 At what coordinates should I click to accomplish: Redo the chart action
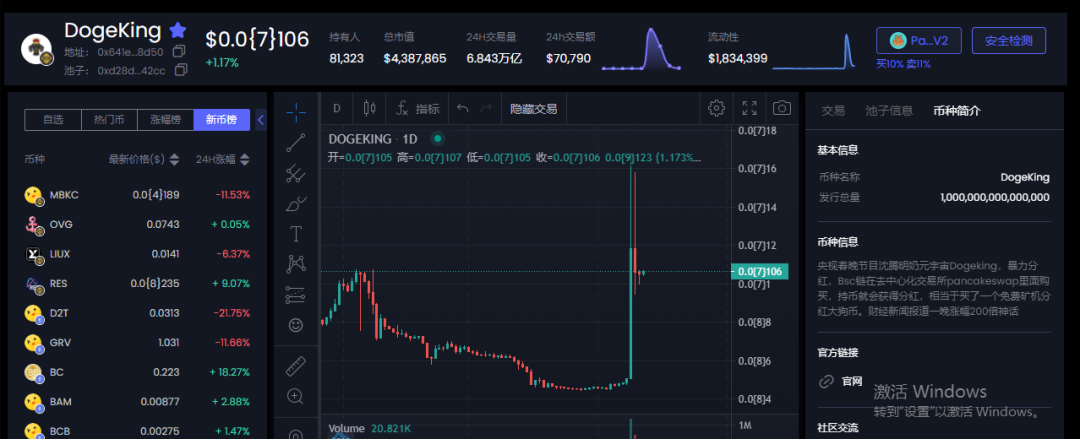486,108
